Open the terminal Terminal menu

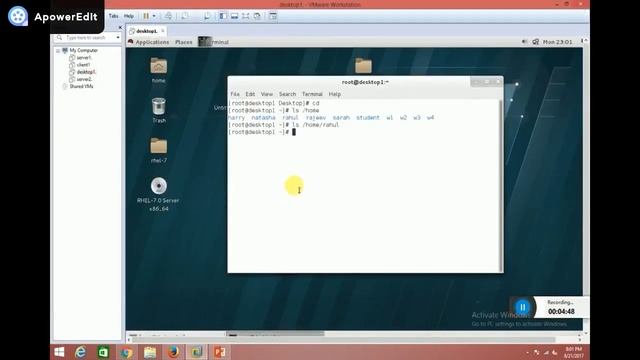click(312, 94)
